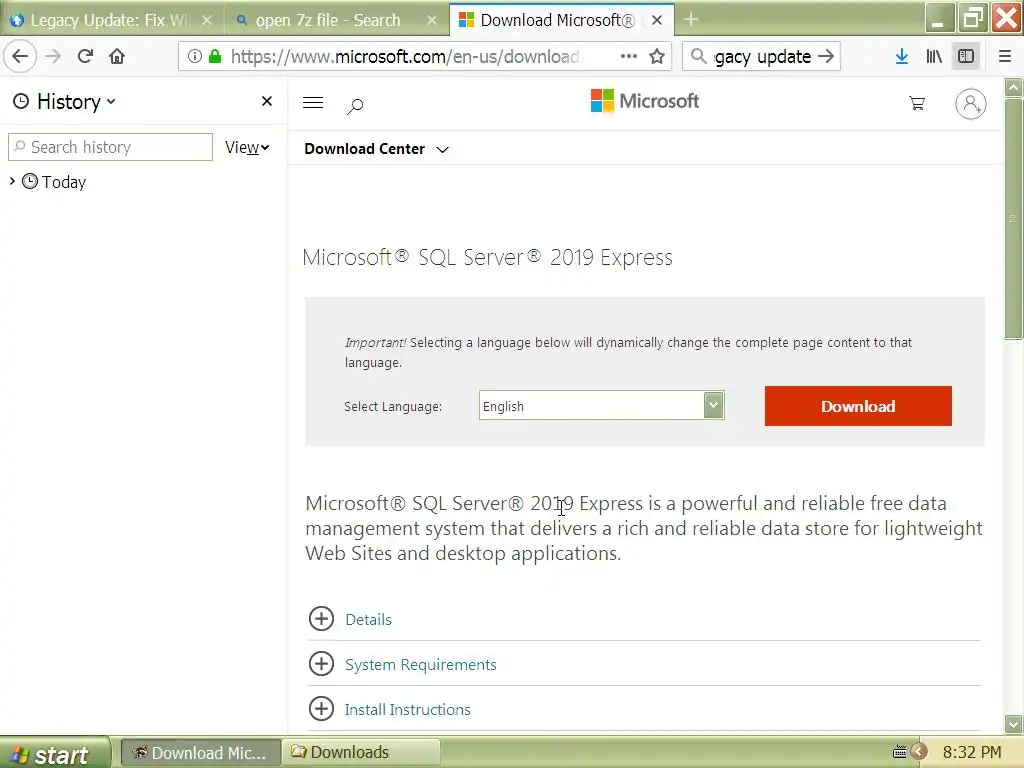Click the forward navigation arrow
1024x768 pixels.
[x=53, y=56]
